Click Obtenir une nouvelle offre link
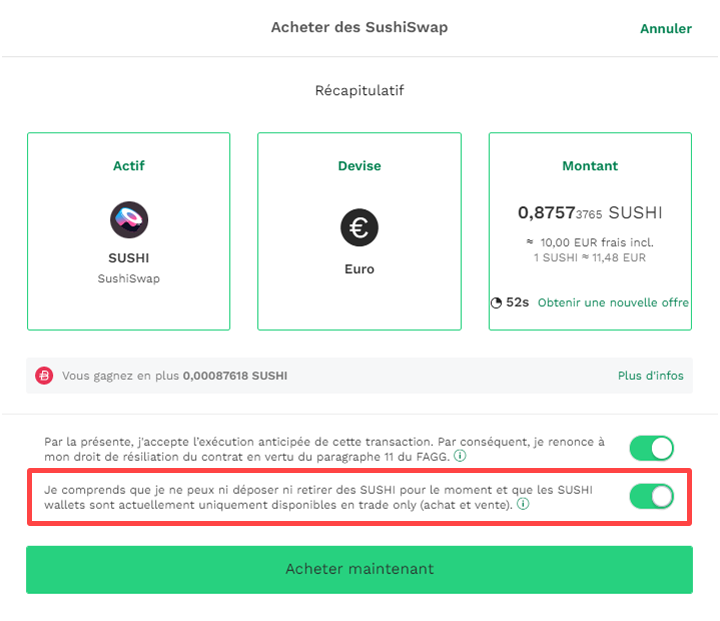 (613, 303)
